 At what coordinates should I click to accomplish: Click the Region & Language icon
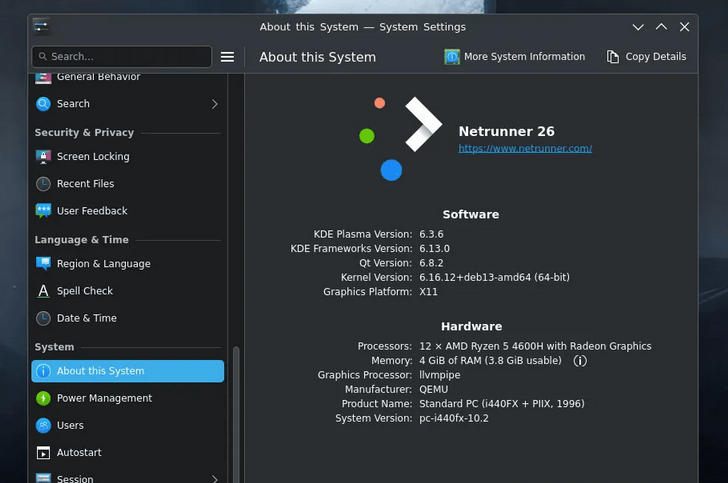point(43,264)
